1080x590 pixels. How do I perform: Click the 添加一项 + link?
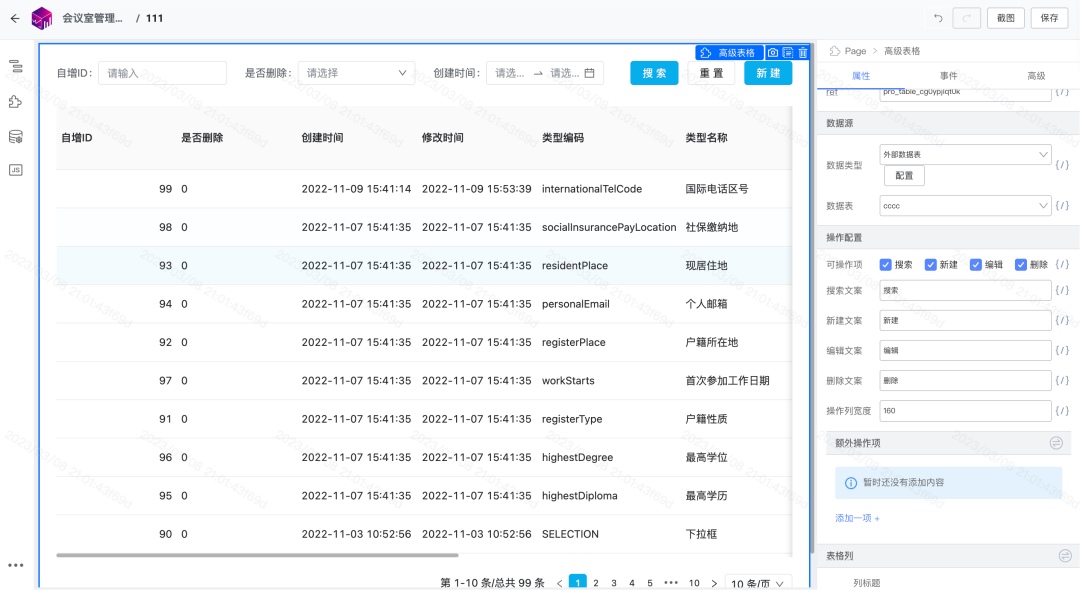(x=858, y=518)
